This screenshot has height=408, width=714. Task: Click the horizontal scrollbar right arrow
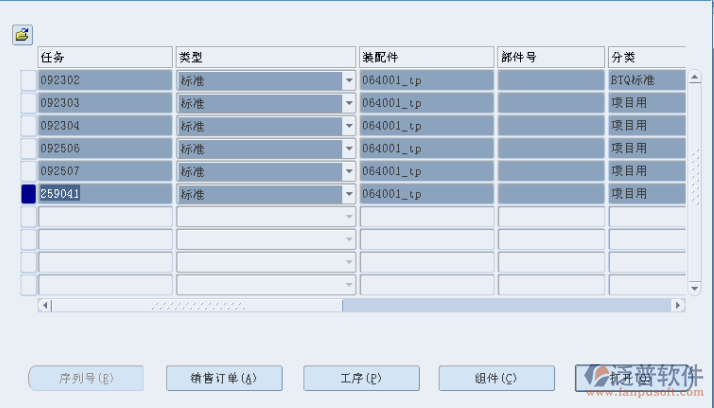(x=678, y=305)
